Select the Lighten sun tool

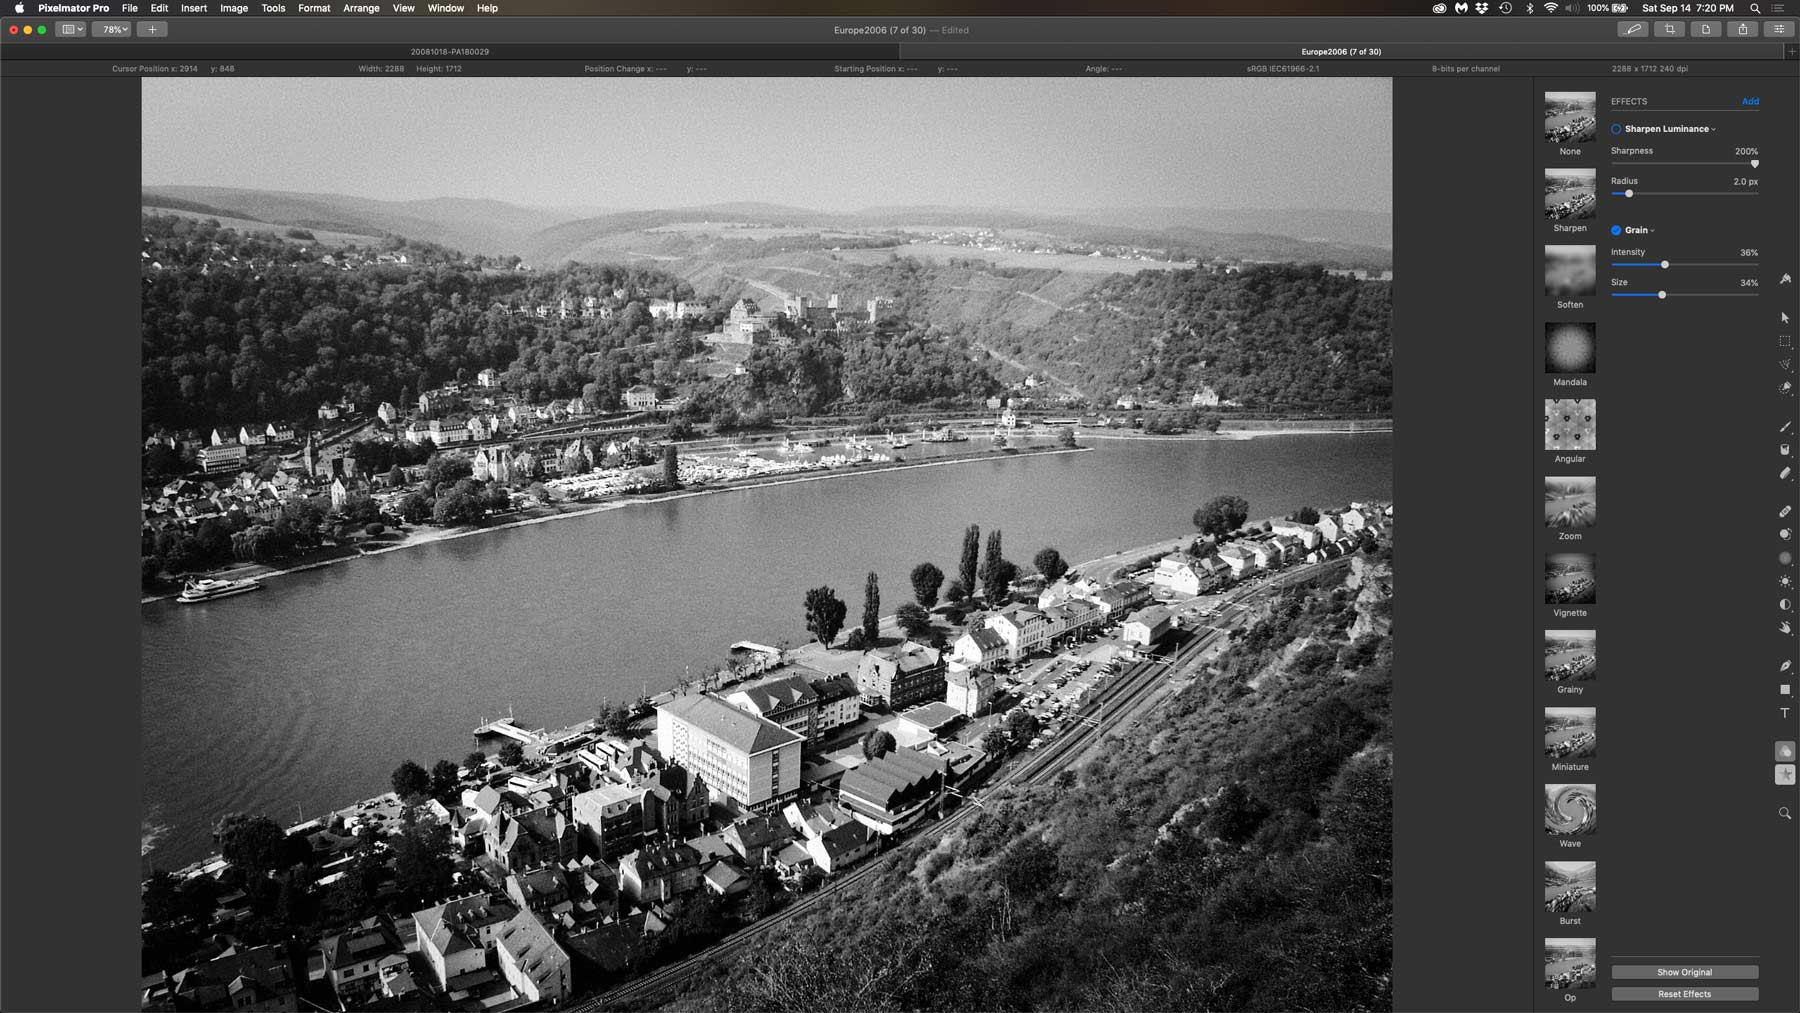(x=1785, y=581)
